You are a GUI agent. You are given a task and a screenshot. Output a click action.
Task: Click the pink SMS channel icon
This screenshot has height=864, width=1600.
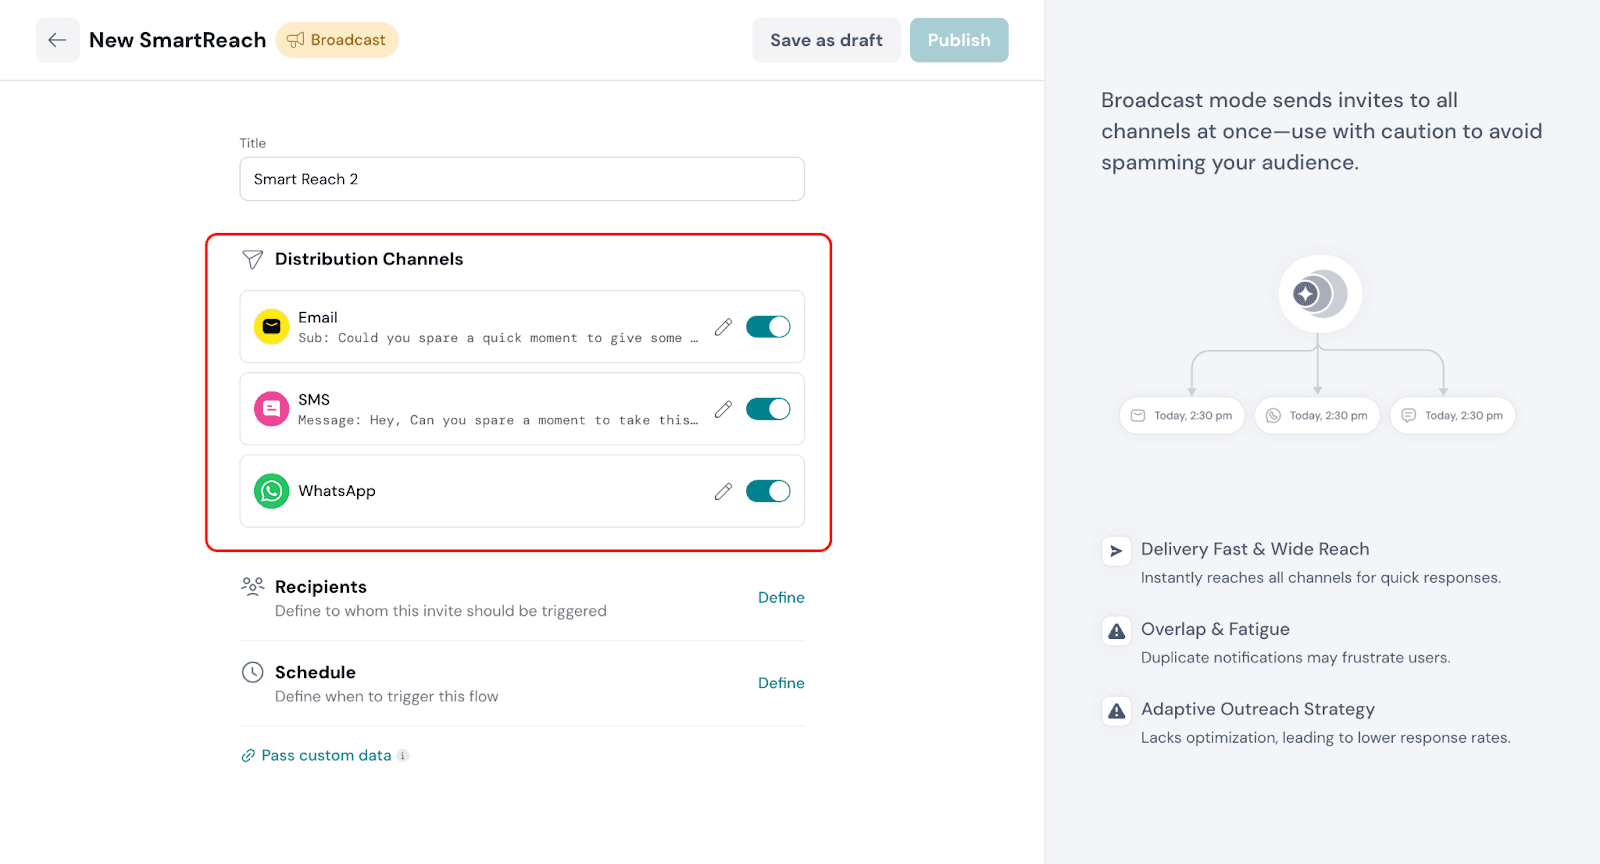(271, 409)
